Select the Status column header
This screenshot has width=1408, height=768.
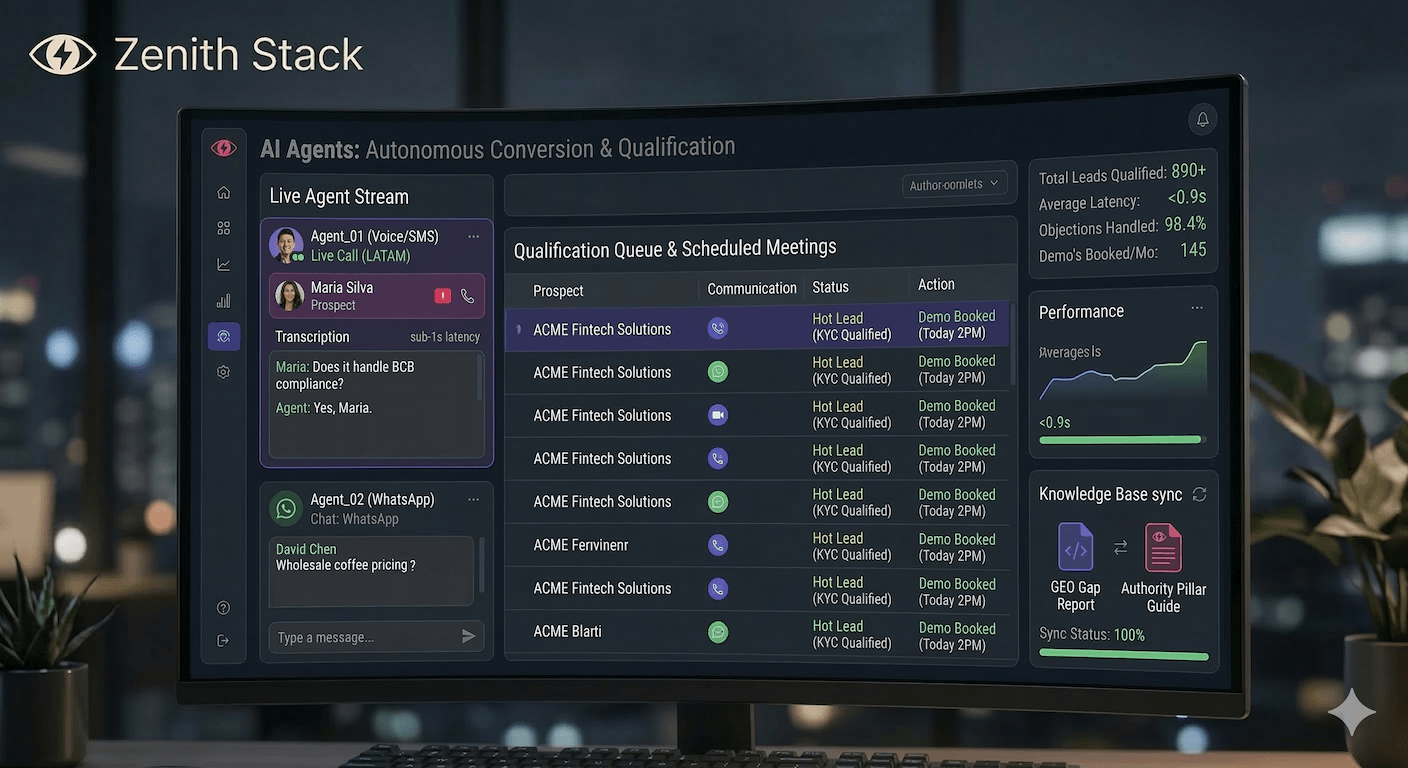click(830, 287)
